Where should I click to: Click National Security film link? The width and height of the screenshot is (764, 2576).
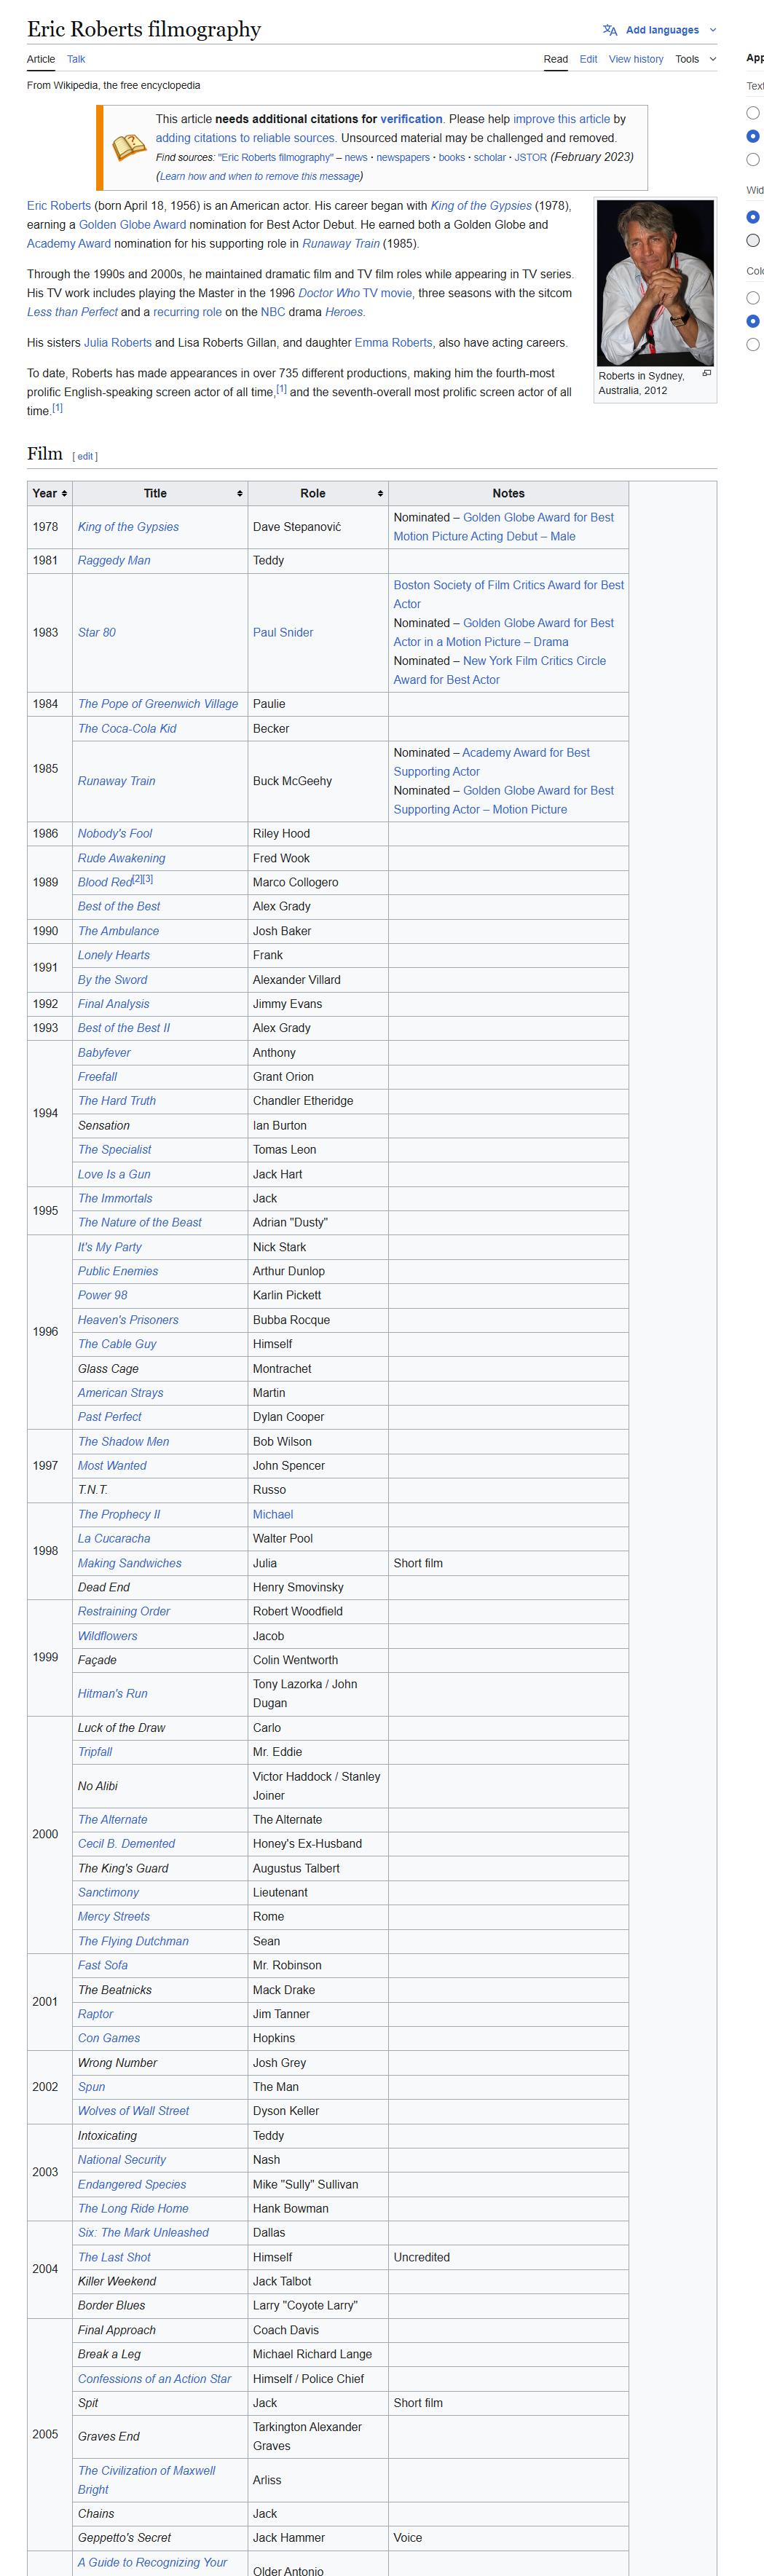click(122, 2159)
